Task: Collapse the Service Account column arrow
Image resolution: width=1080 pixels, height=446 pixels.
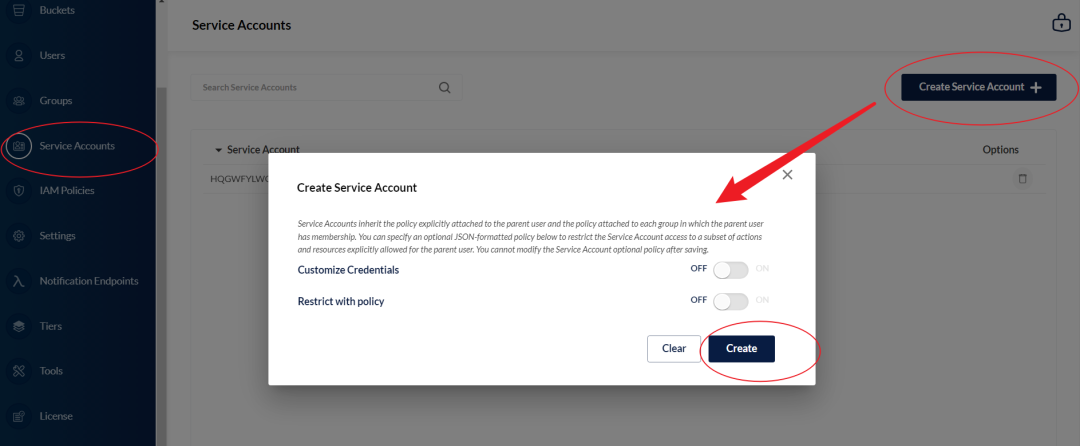Action: tap(219, 150)
